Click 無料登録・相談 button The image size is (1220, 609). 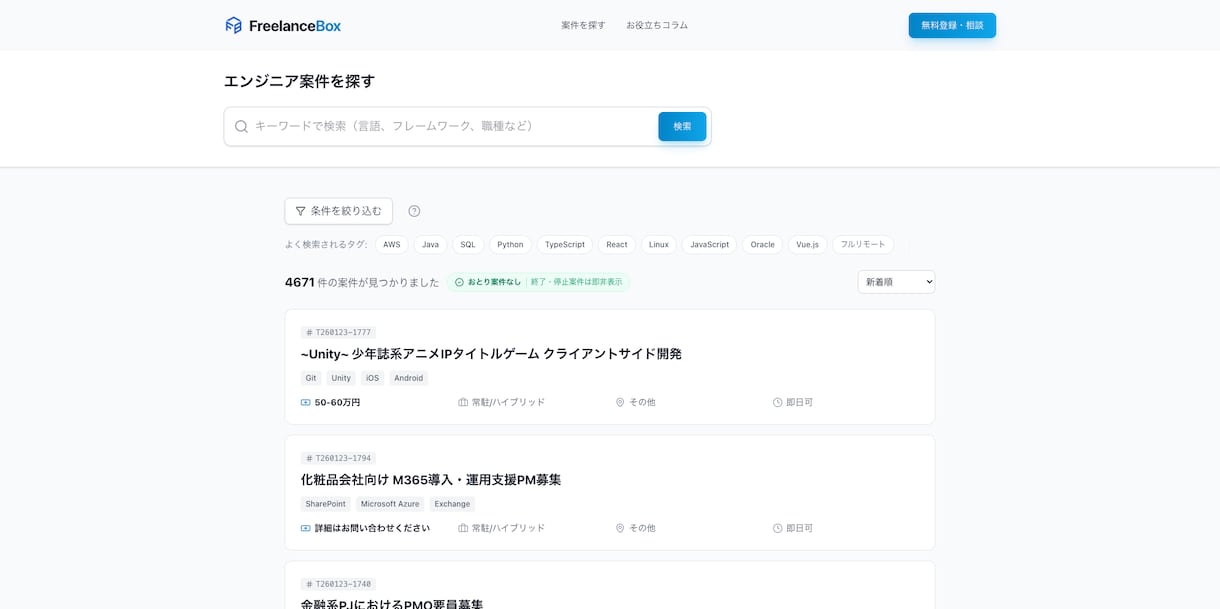pos(952,25)
